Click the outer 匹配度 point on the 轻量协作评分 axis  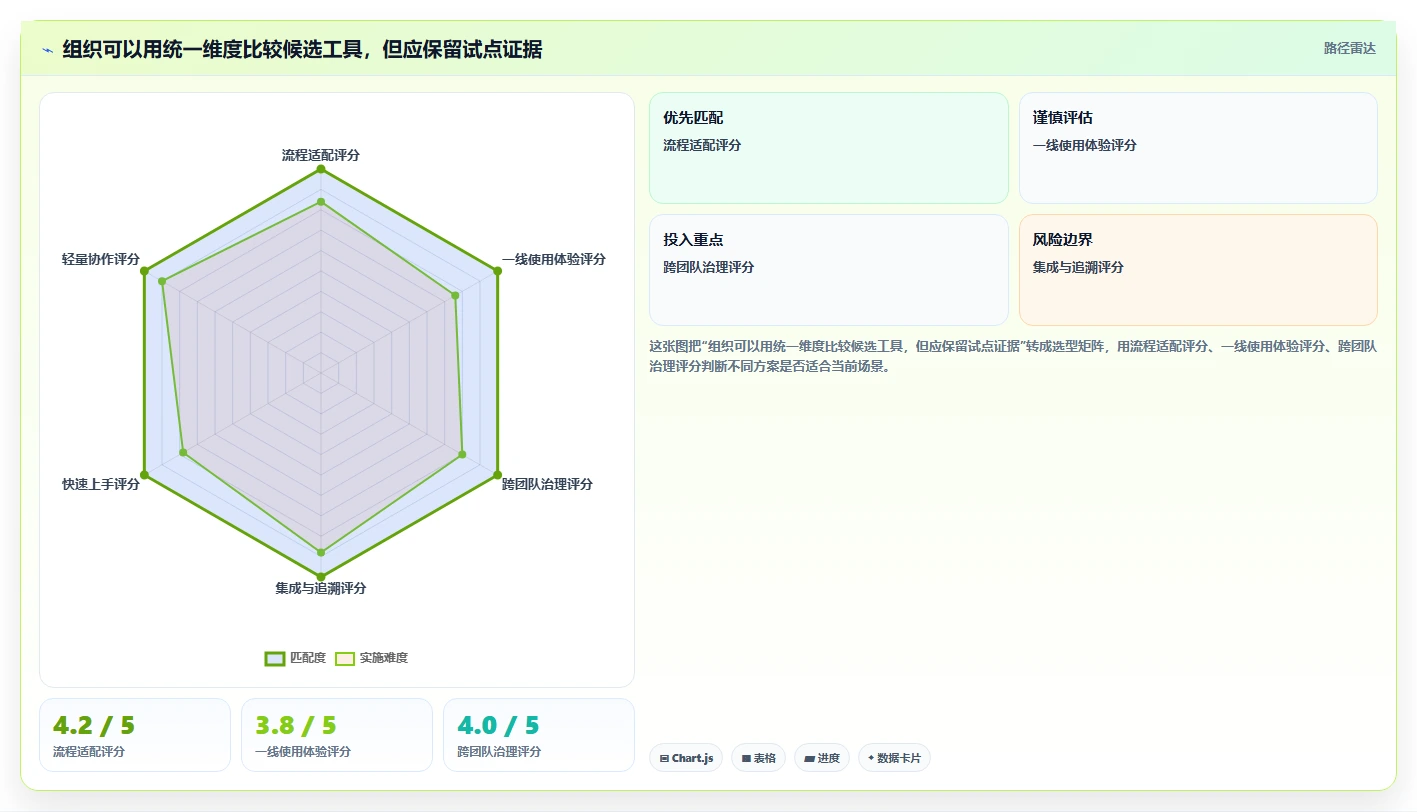[145, 271]
